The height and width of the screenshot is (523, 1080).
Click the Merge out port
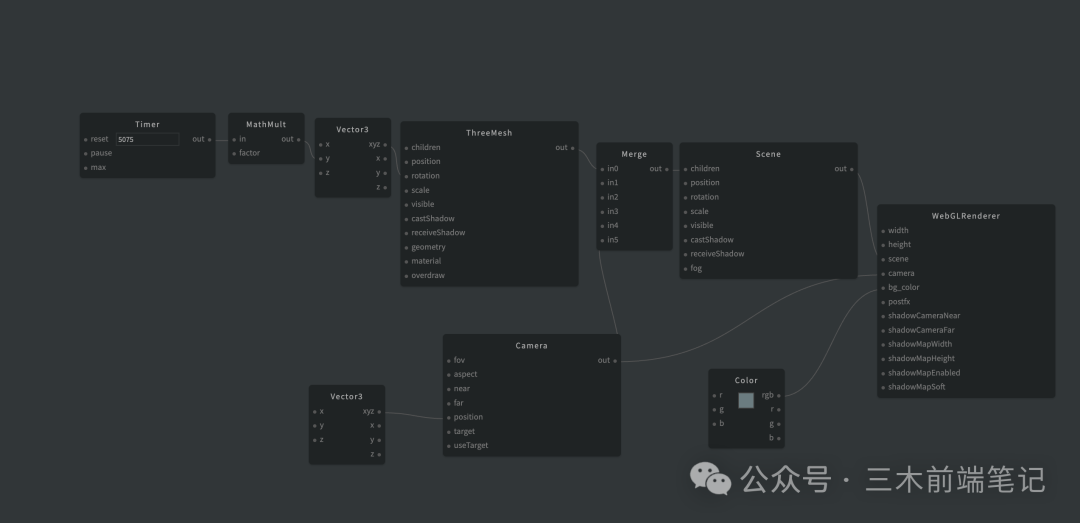point(667,170)
